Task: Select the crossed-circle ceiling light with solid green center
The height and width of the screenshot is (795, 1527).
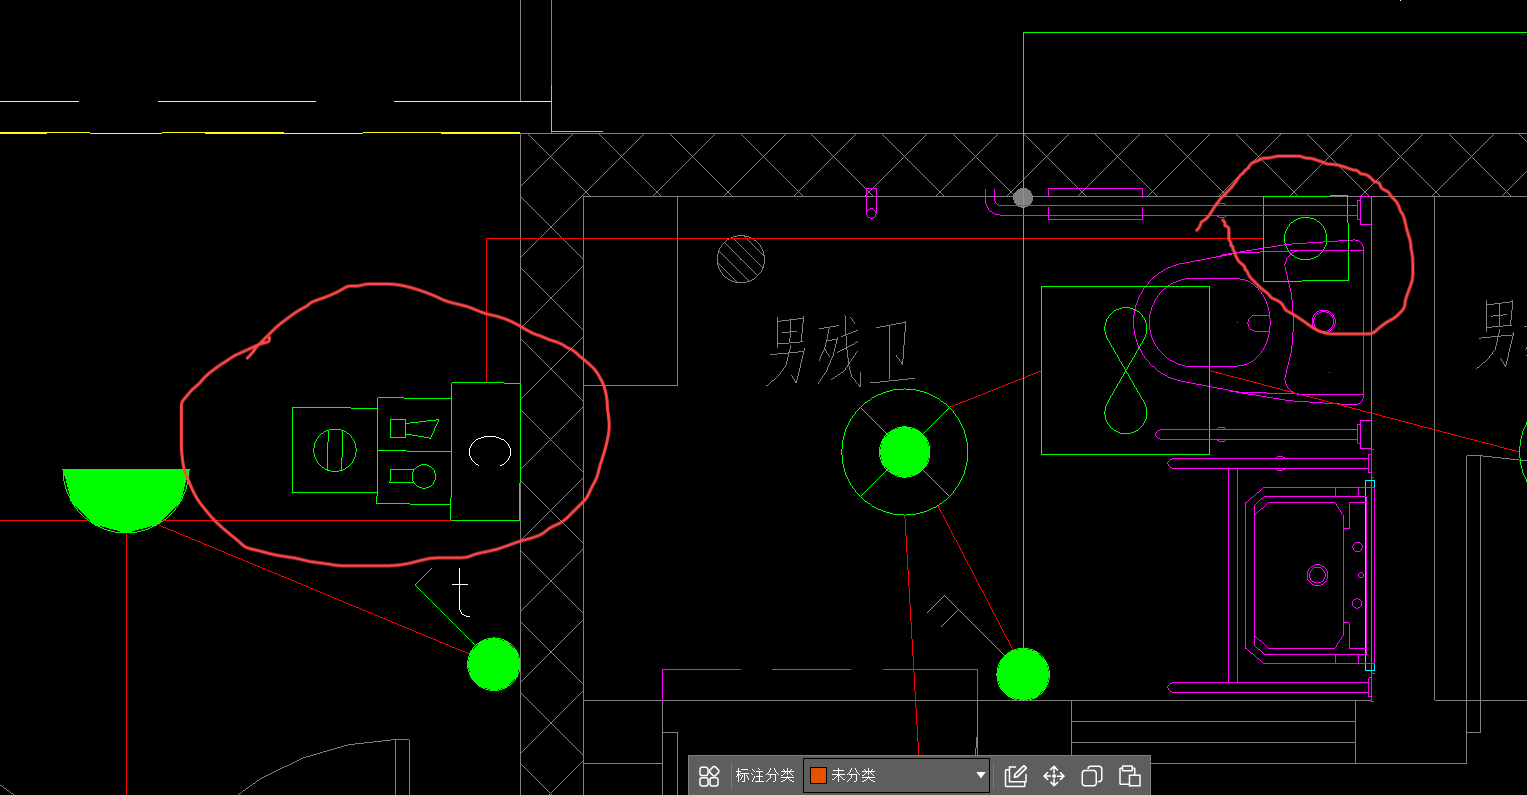Action: pos(905,452)
